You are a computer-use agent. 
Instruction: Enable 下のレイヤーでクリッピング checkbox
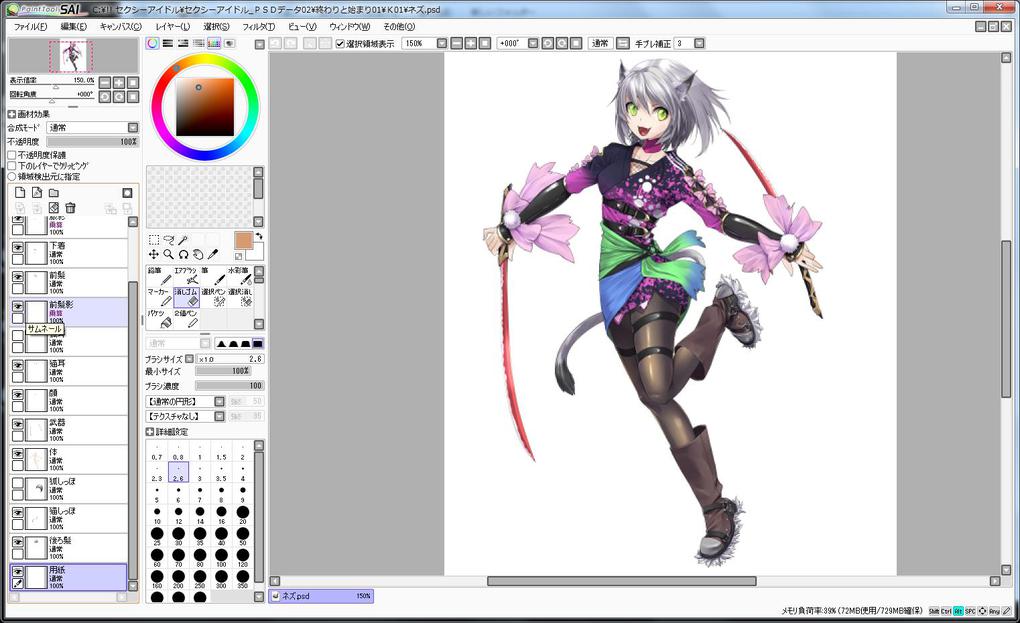[x=12, y=166]
